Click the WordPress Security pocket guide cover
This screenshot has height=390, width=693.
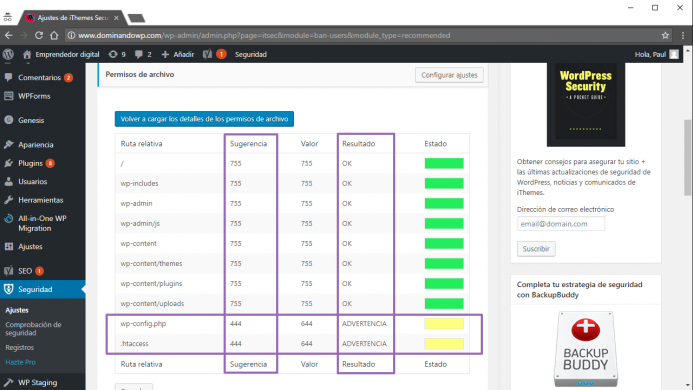[x=586, y=104]
